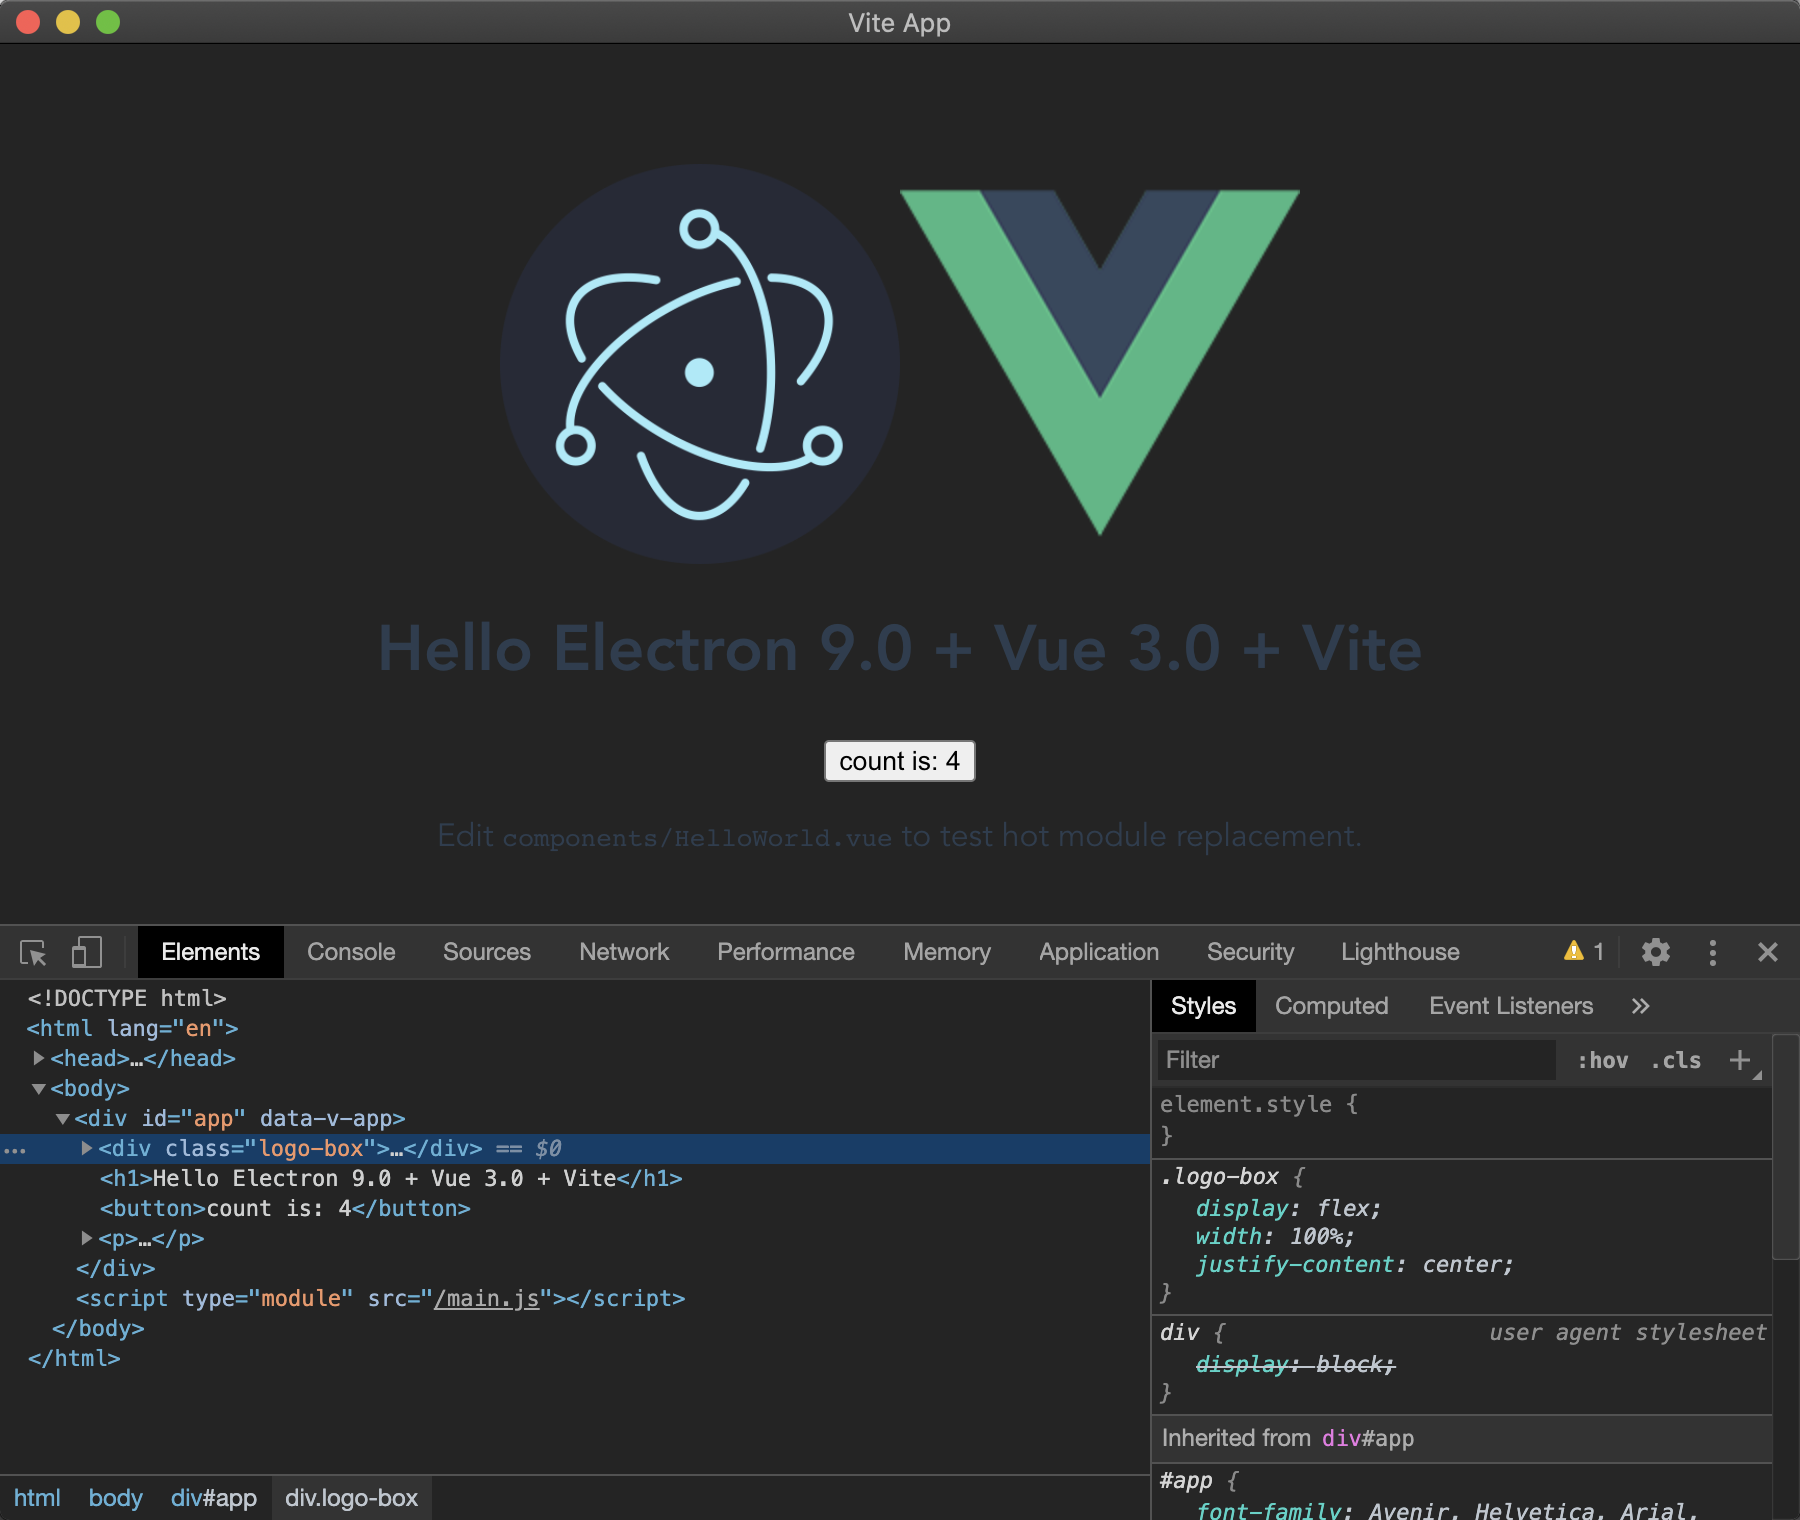The image size is (1800, 1520).
Task: Expand the head element node
Action: (x=39, y=1058)
